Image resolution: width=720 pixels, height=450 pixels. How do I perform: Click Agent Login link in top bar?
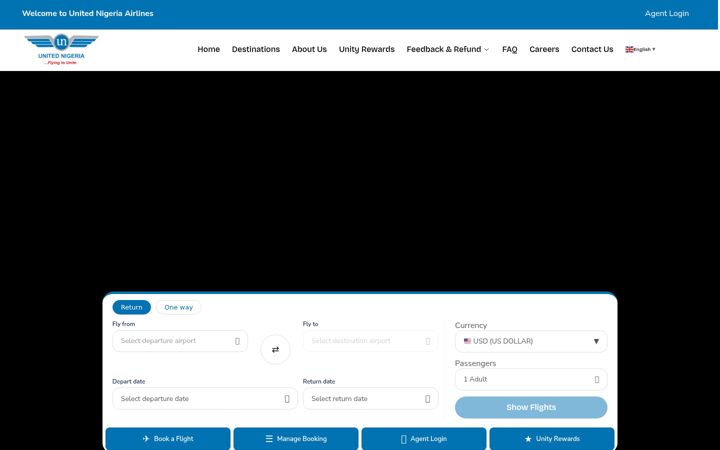click(666, 13)
